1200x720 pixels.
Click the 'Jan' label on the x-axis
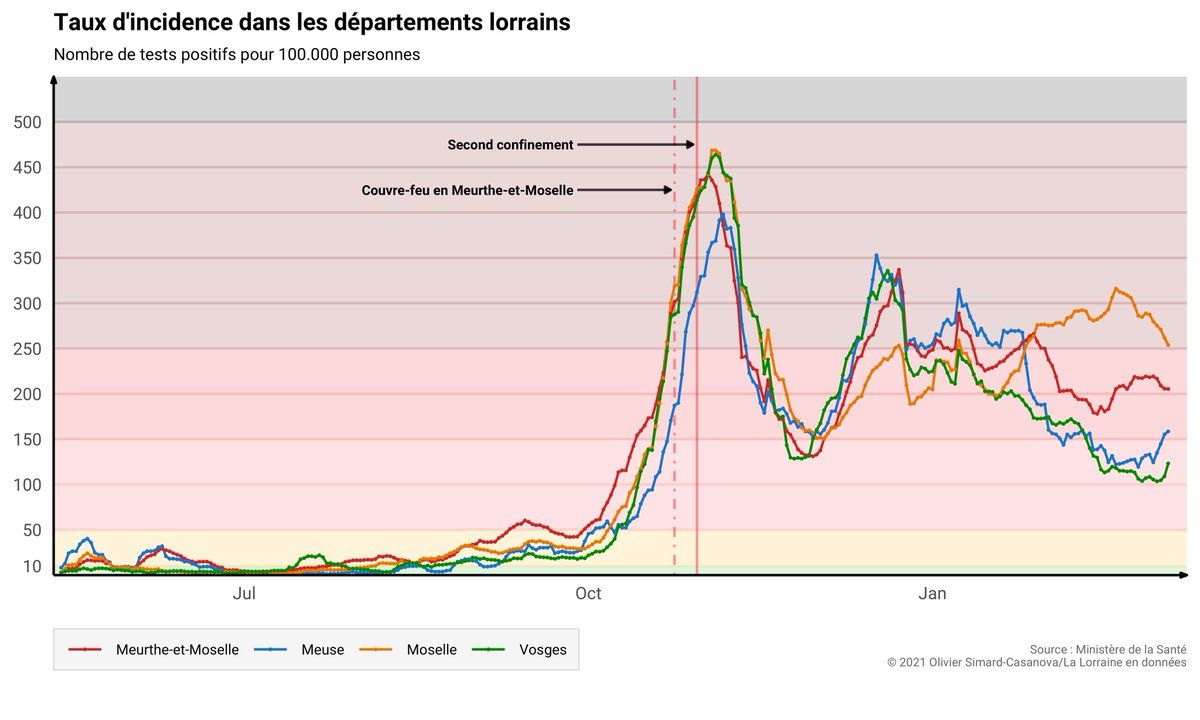[932, 595]
